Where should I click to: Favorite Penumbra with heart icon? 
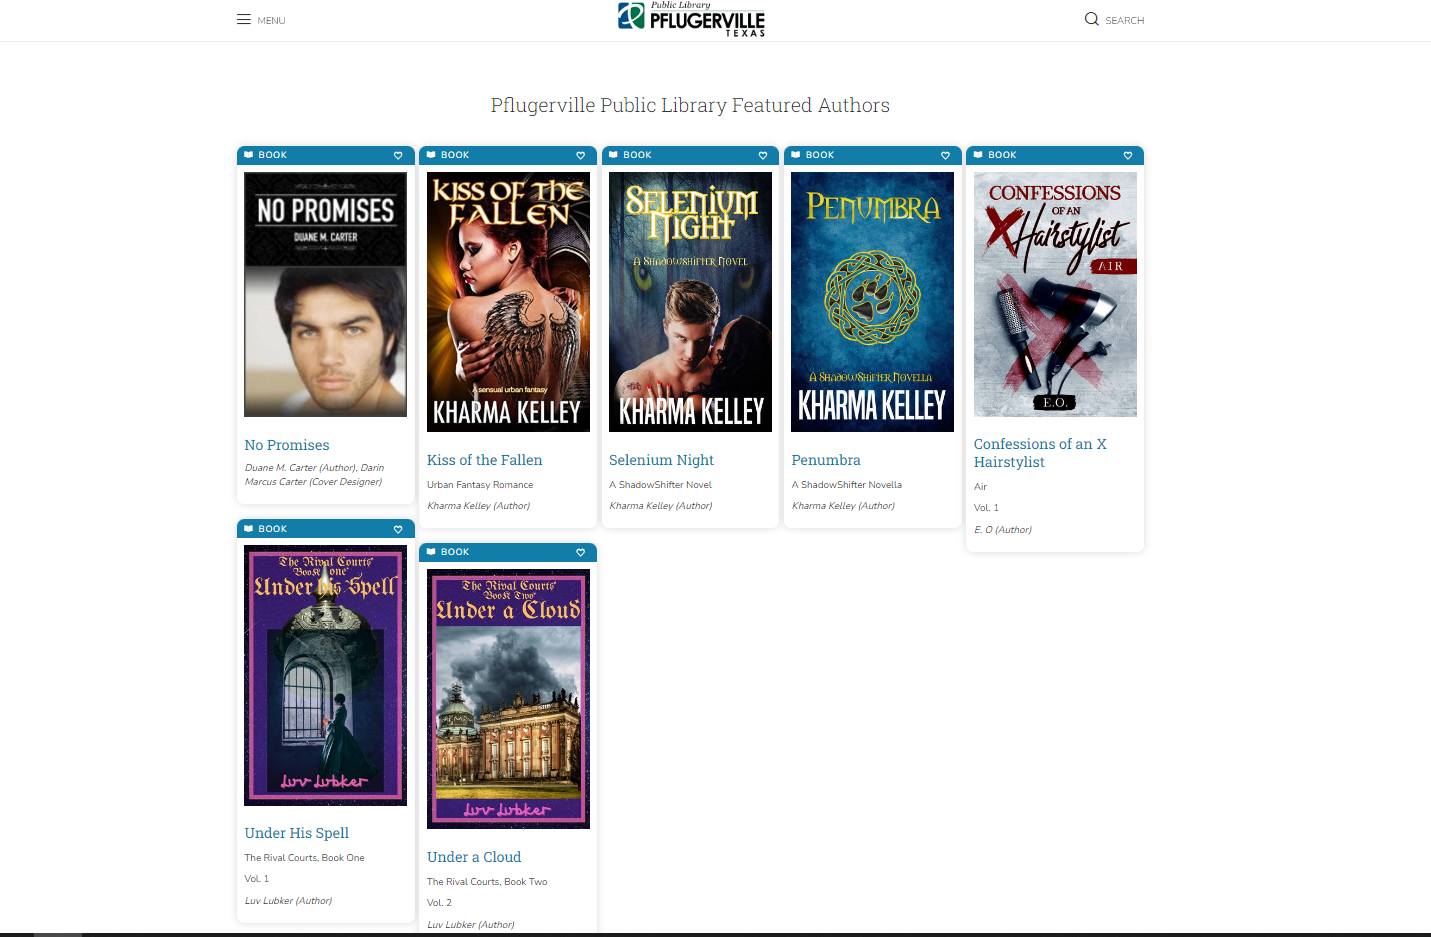pyautogui.click(x=945, y=155)
